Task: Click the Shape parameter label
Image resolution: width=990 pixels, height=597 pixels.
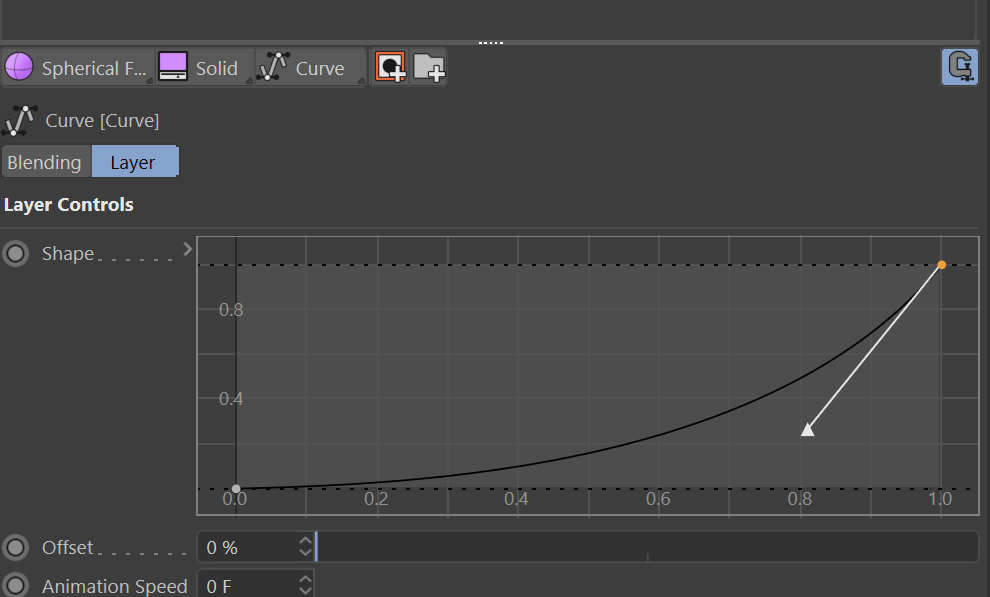Action: click(x=68, y=254)
